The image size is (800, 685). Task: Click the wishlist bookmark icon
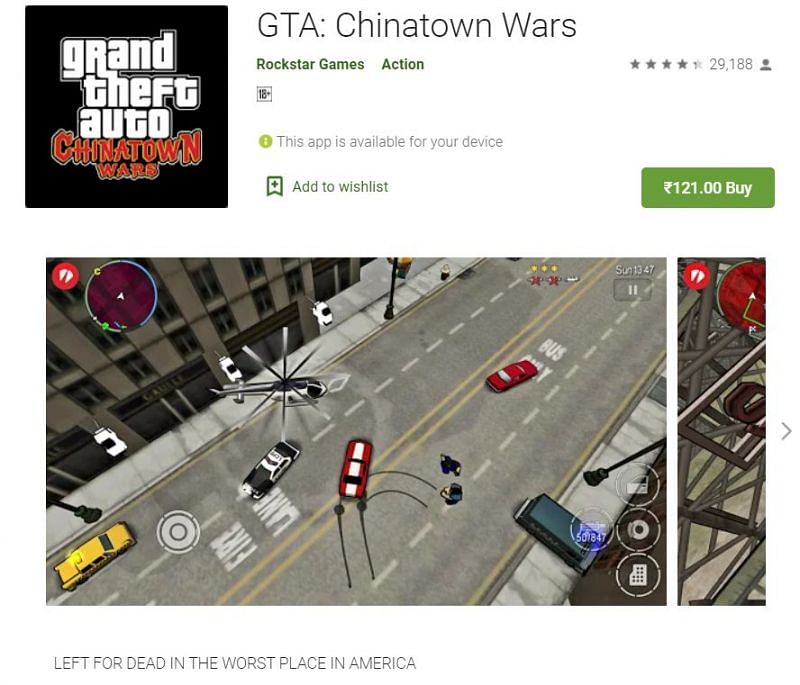point(274,186)
